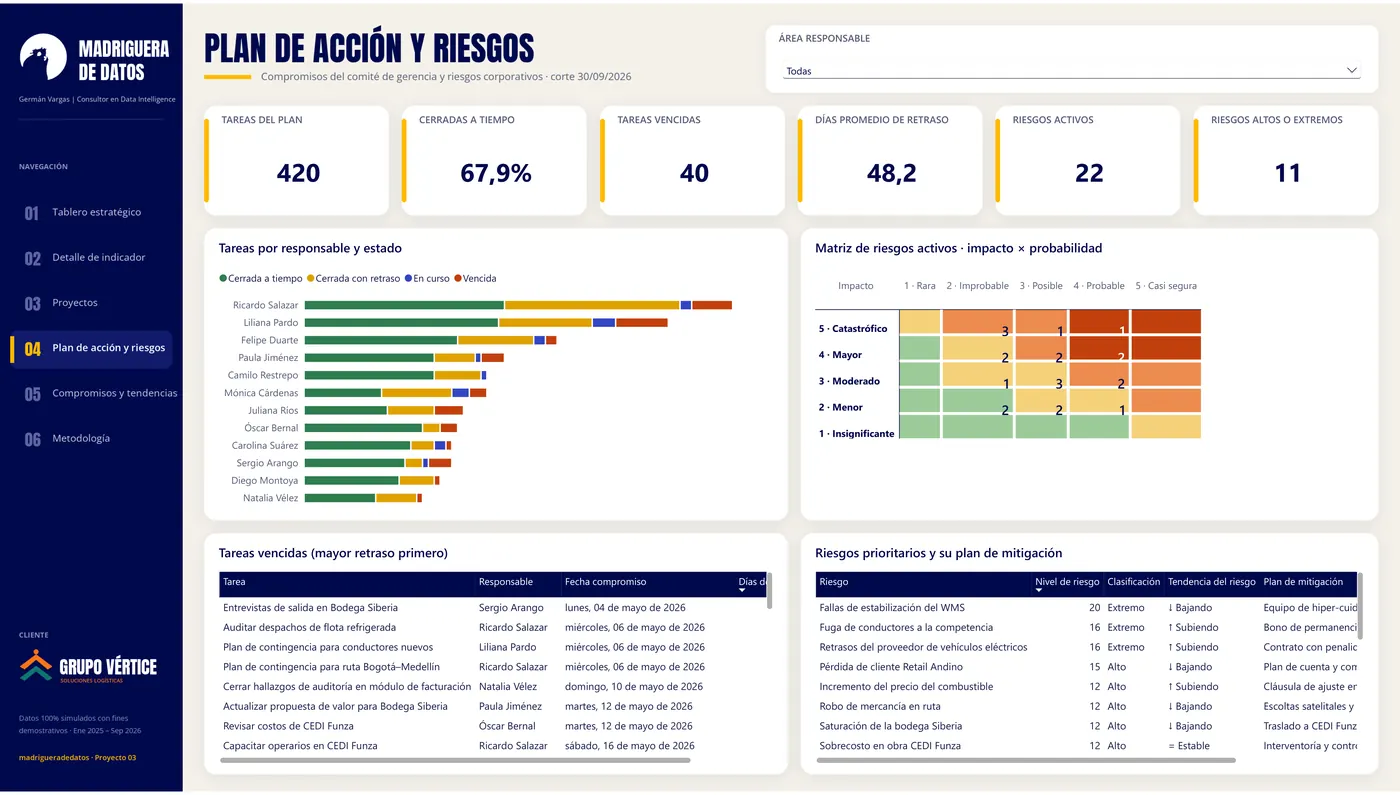Click the horizontal scrollbar of risks table
Screen dimensions: 1400x795
point(1026,761)
